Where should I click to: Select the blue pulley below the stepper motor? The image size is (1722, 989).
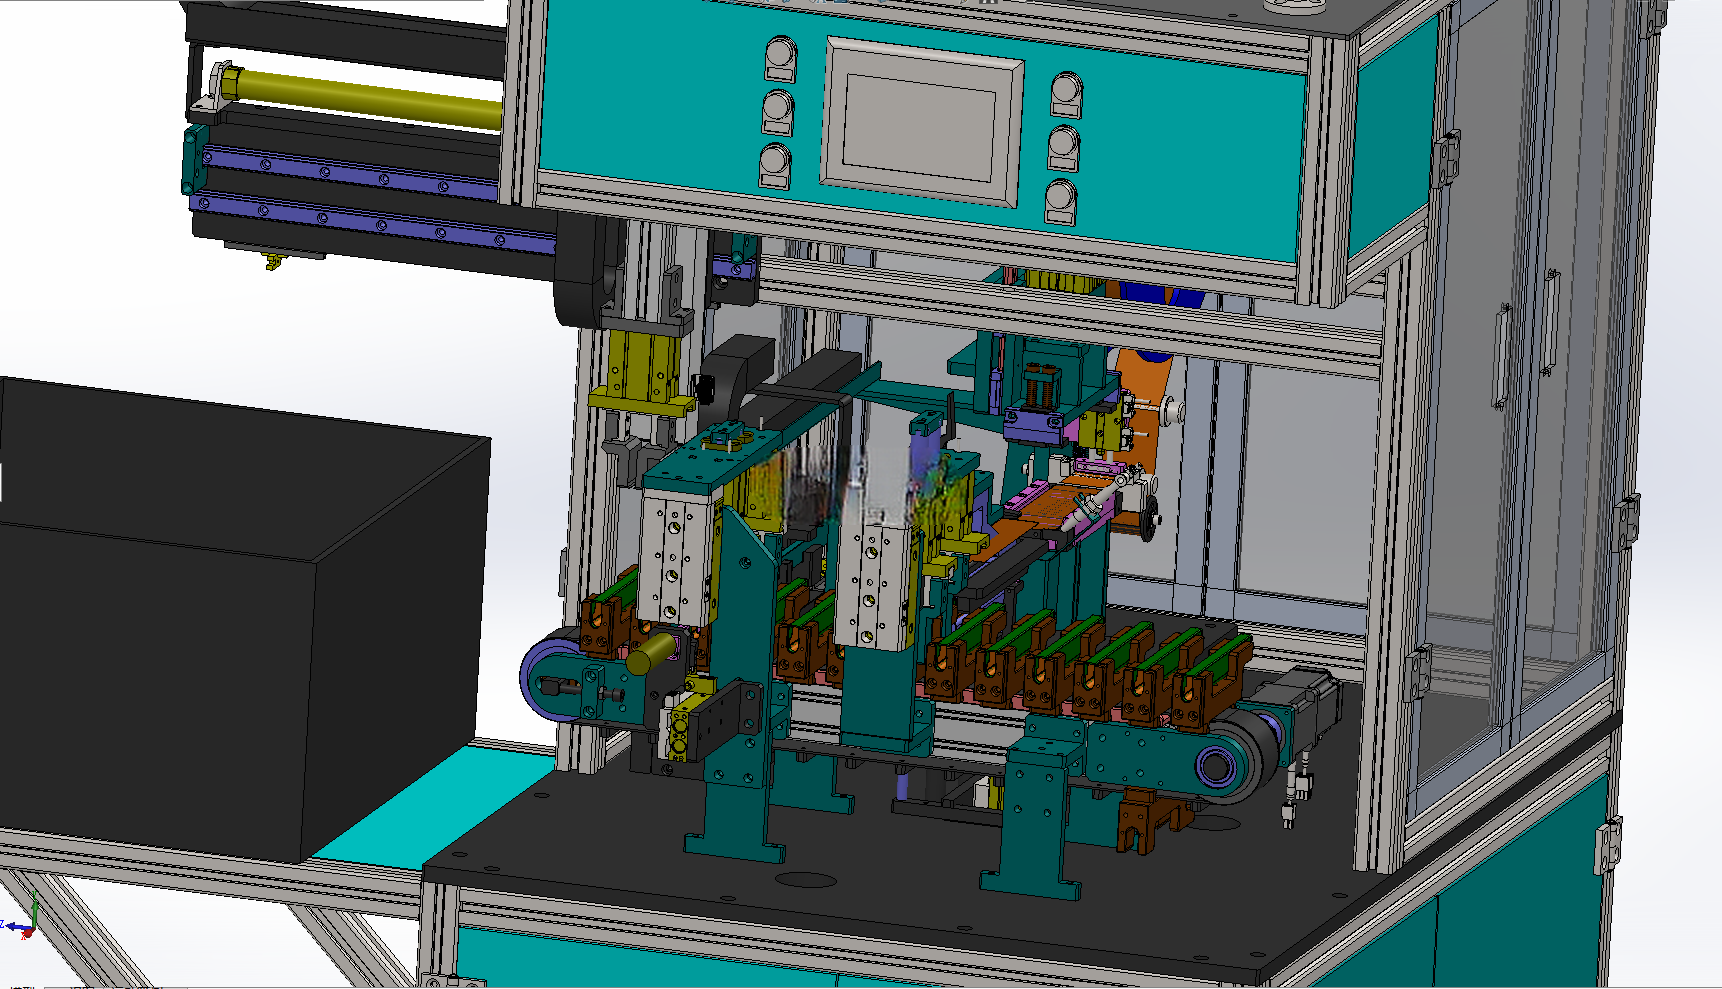[1215, 767]
